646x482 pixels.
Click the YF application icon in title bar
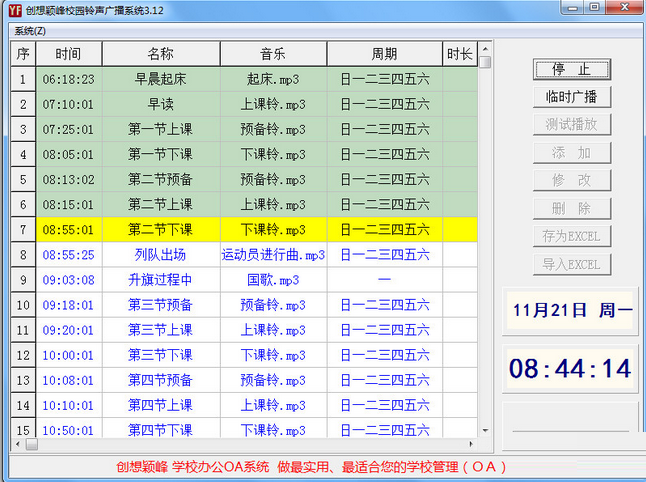pyautogui.click(x=15, y=10)
